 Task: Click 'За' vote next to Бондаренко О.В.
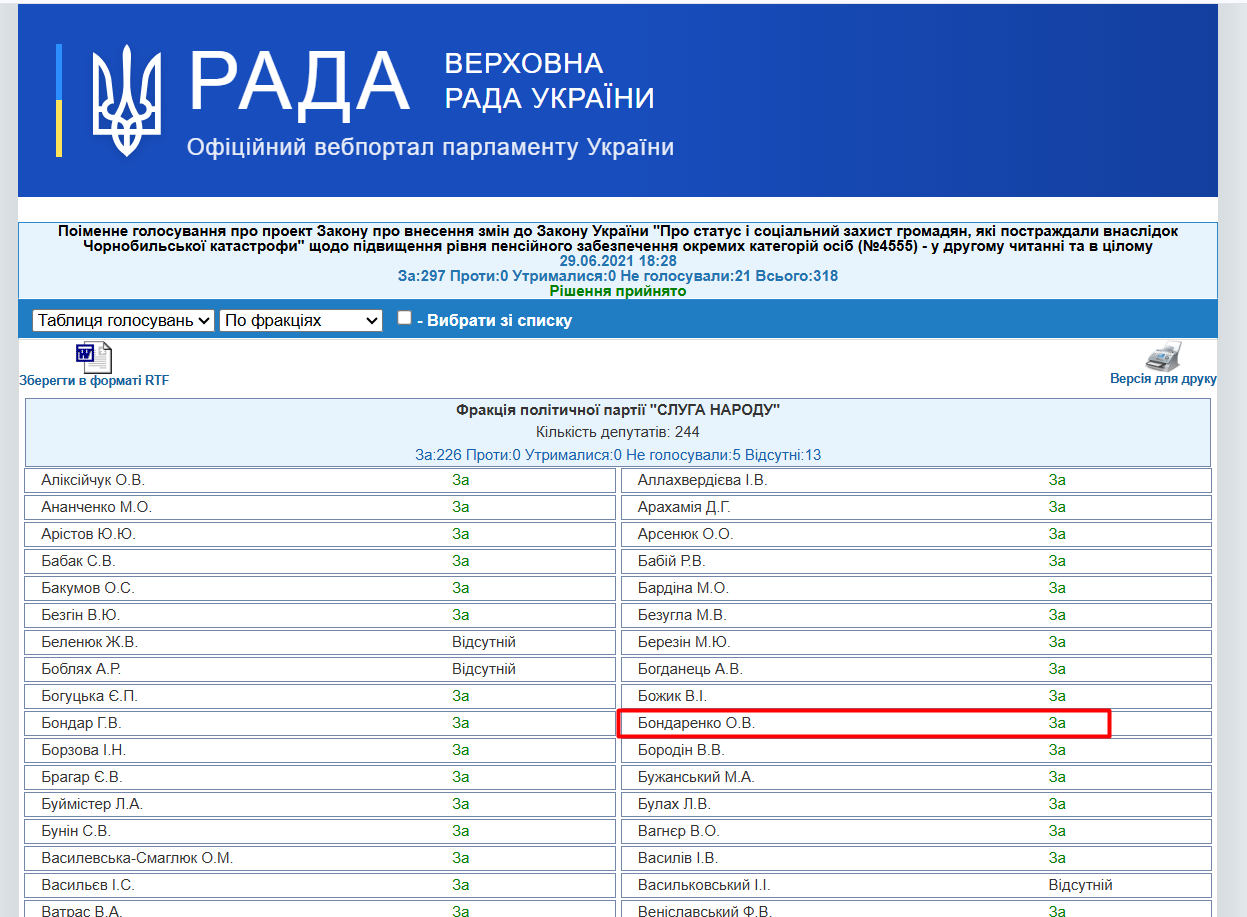click(1057, 723)
